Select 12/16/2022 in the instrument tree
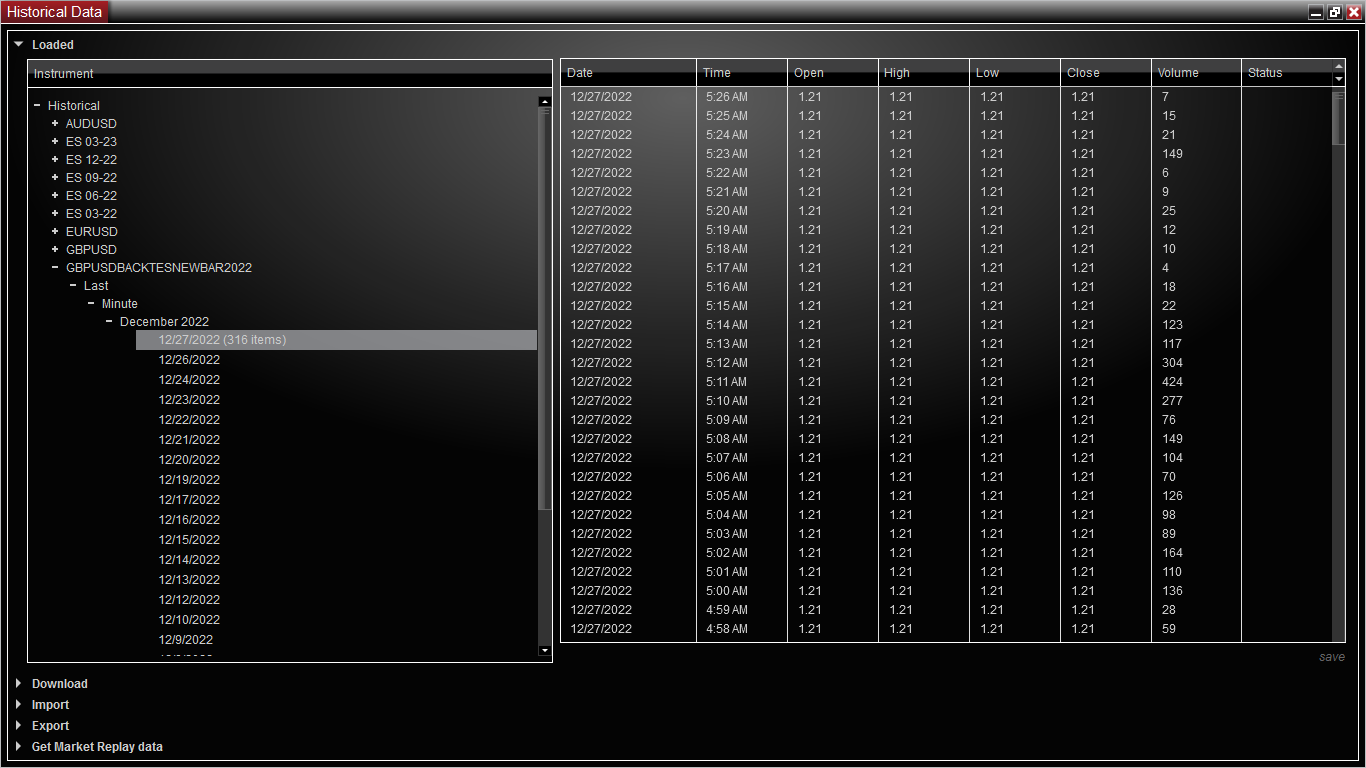The height and width of the screenshot is (768, 1366). point(189,520)
